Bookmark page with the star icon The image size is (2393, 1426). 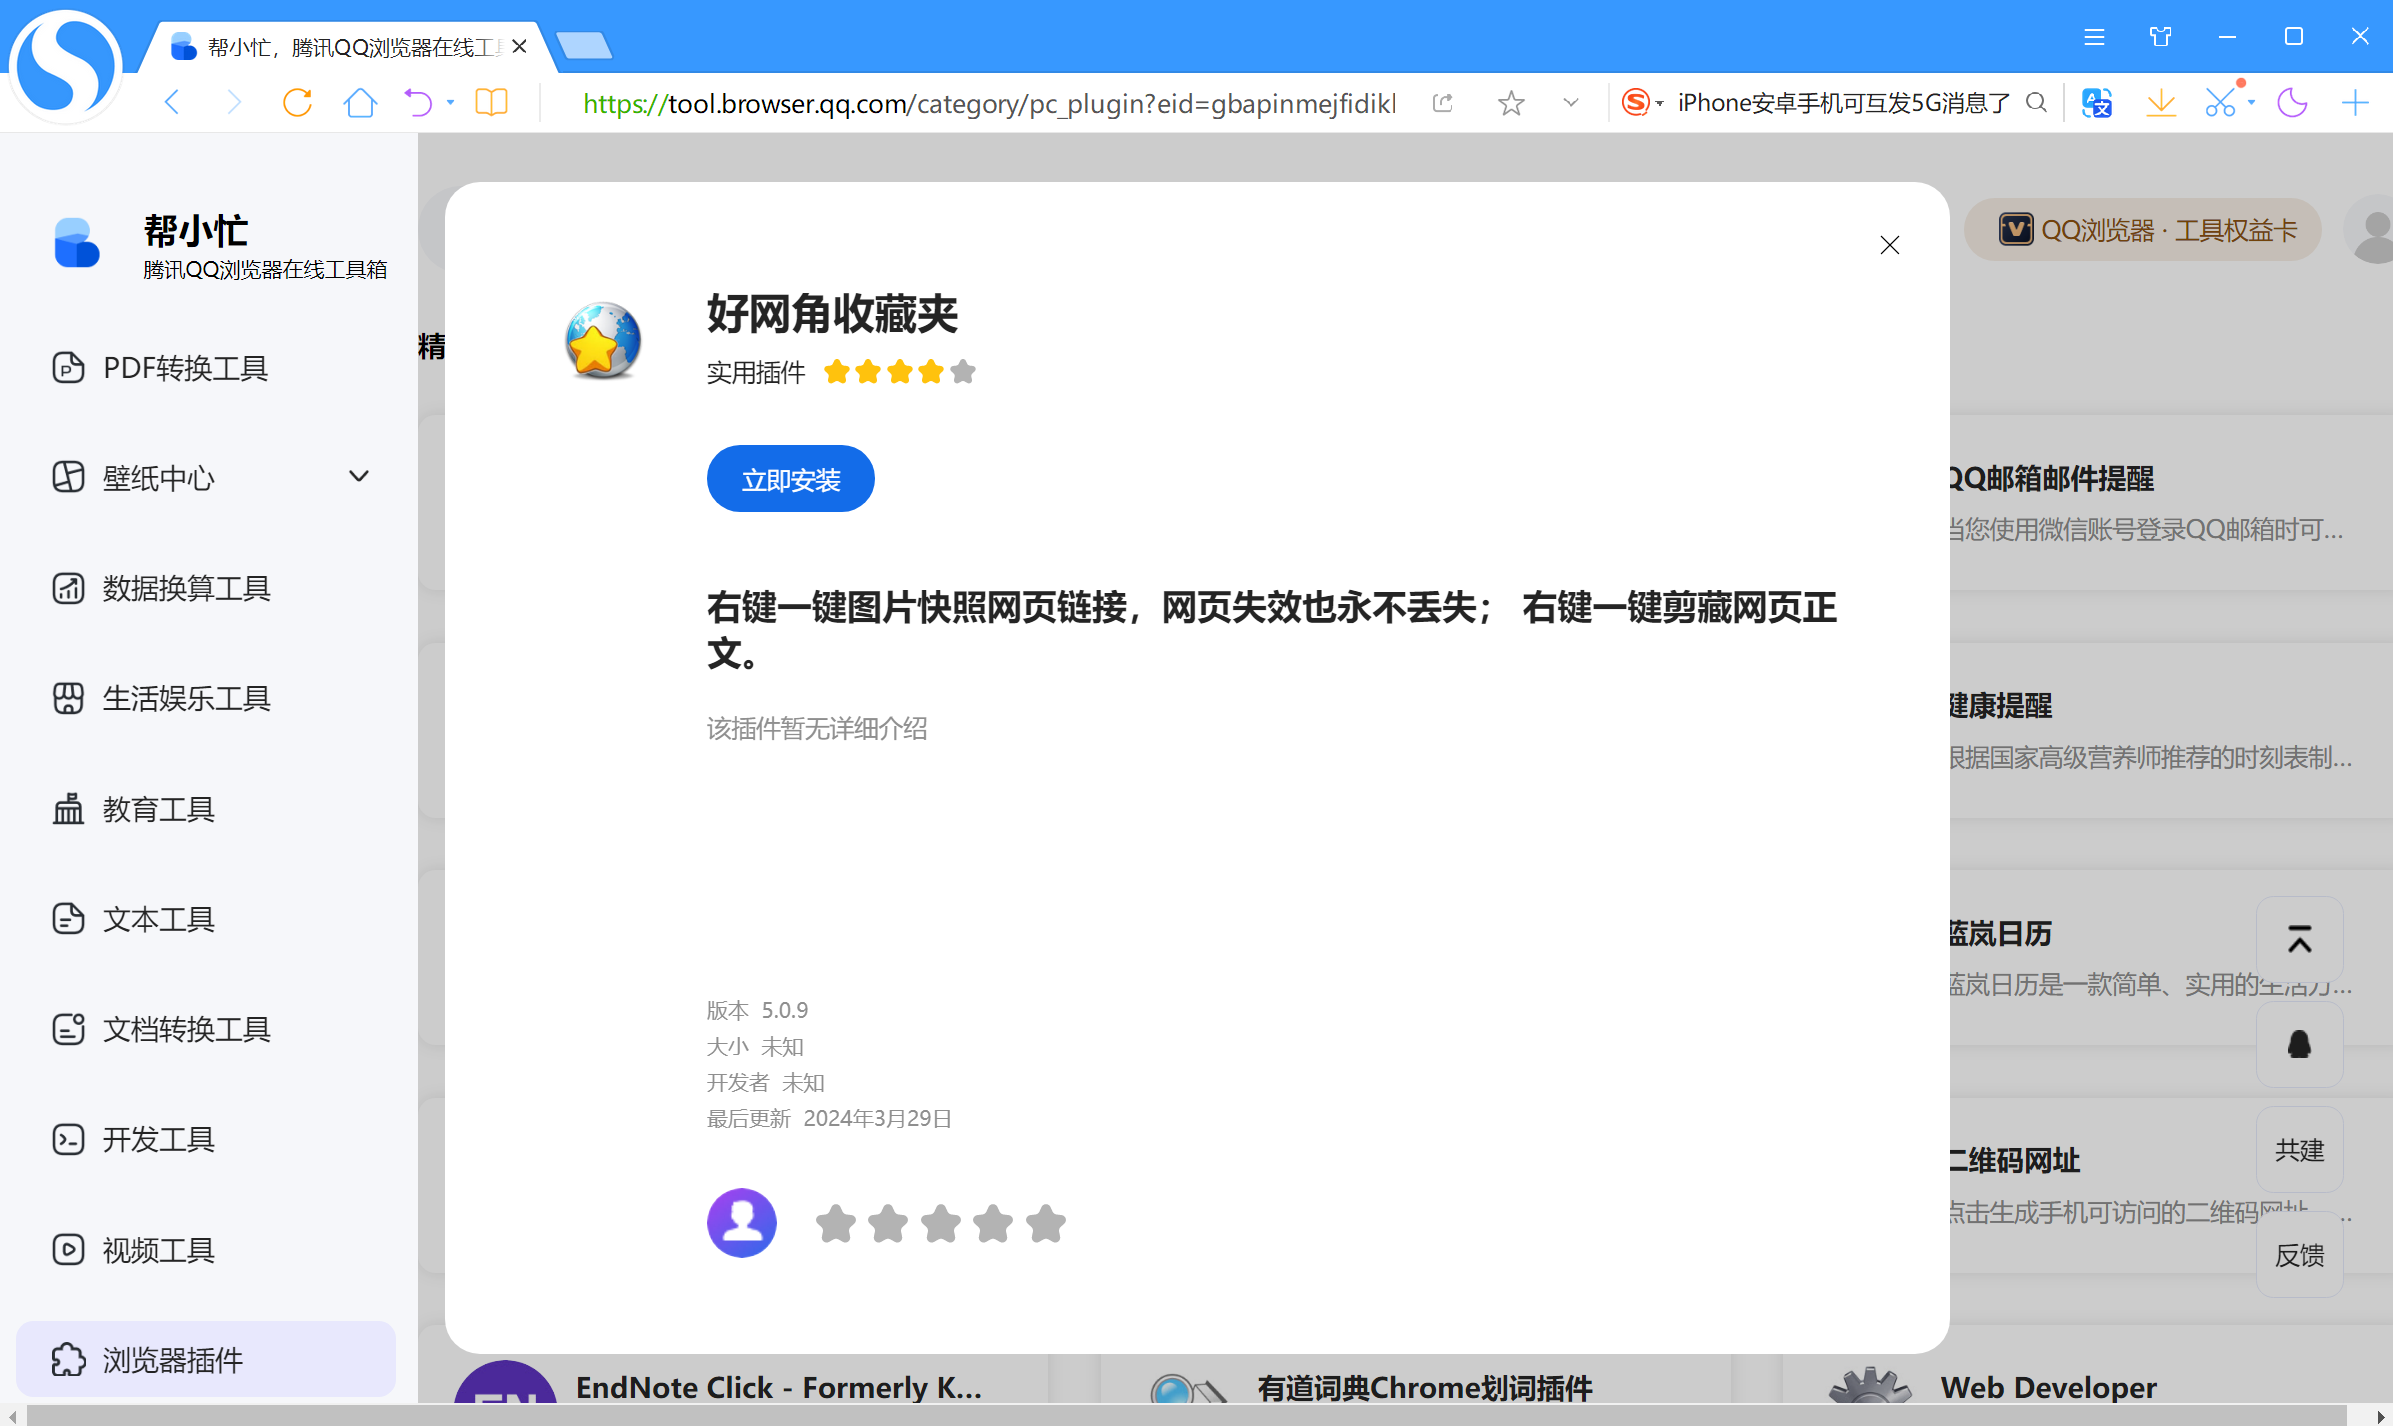click(x=1511, y=103)
